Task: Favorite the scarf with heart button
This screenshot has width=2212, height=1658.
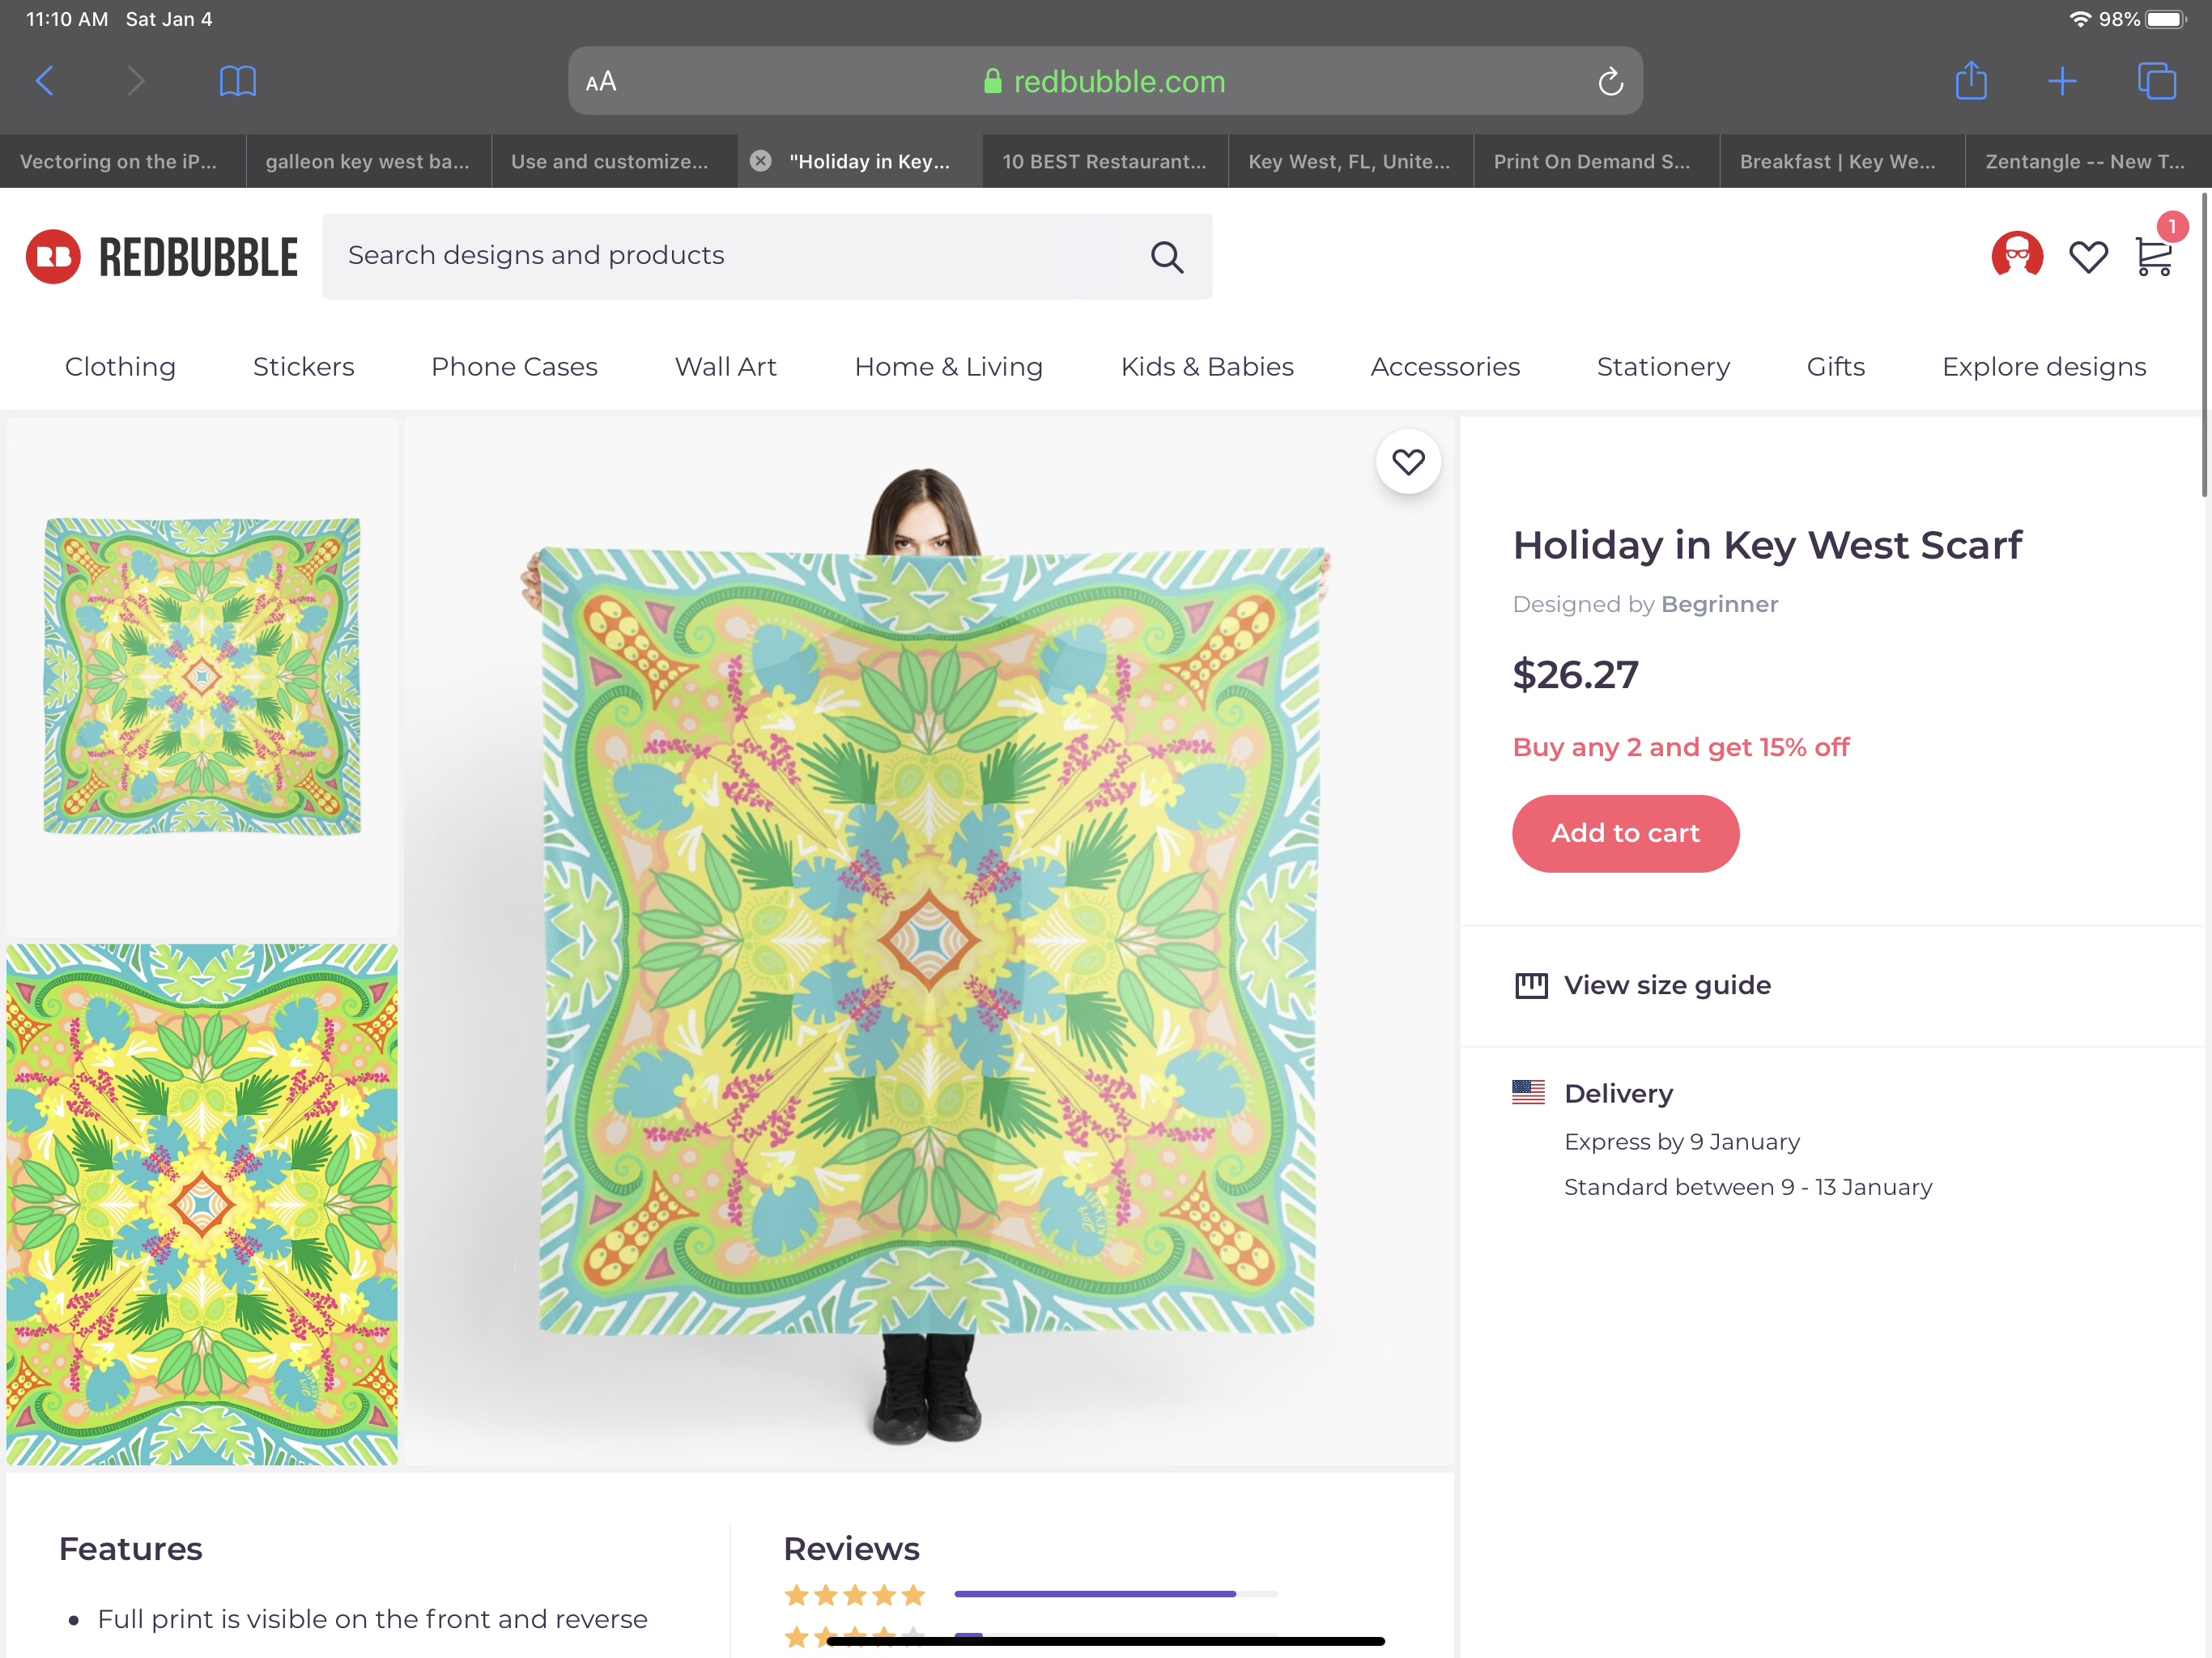Action: [1408, 462]
